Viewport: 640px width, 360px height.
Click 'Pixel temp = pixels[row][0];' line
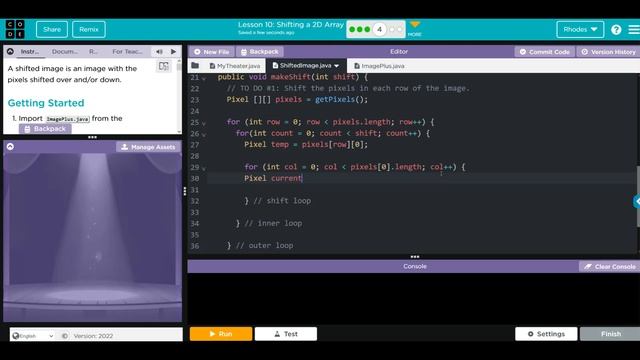point(306,144)
